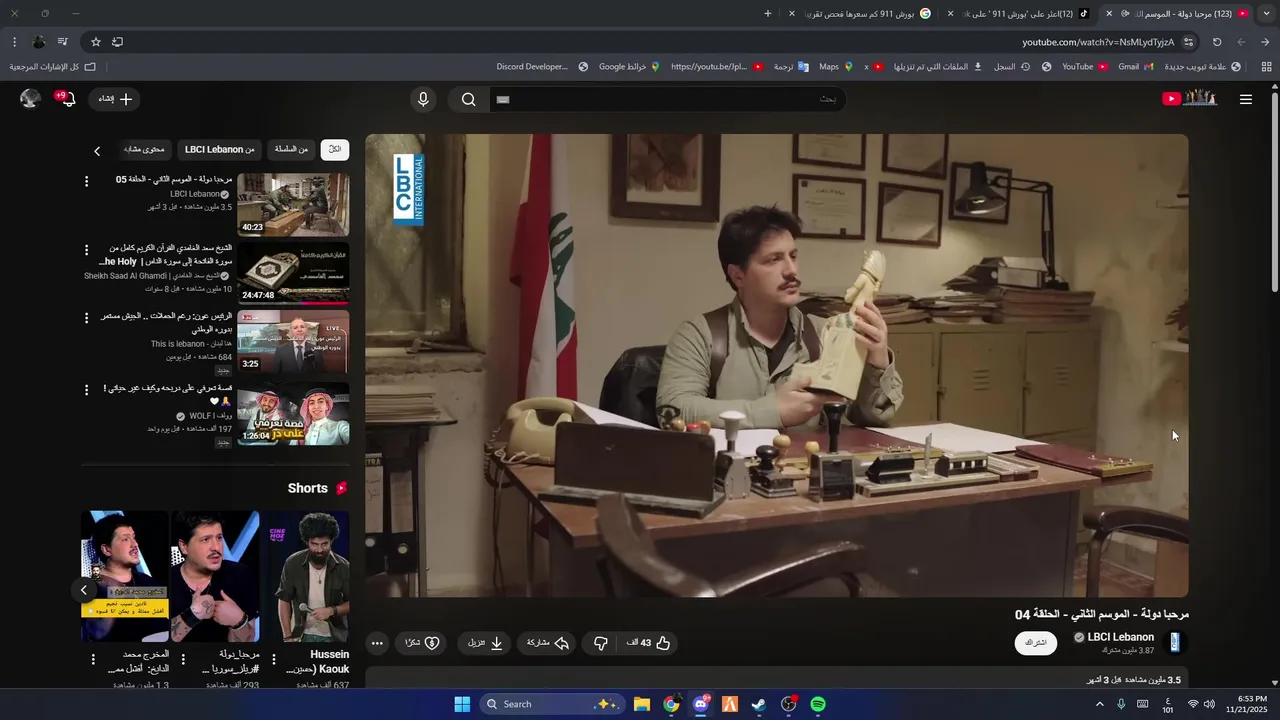Screen dimensions: 1280x720
Task: Click the main video player
Action: pyautogui.click(x=777, y=366)
